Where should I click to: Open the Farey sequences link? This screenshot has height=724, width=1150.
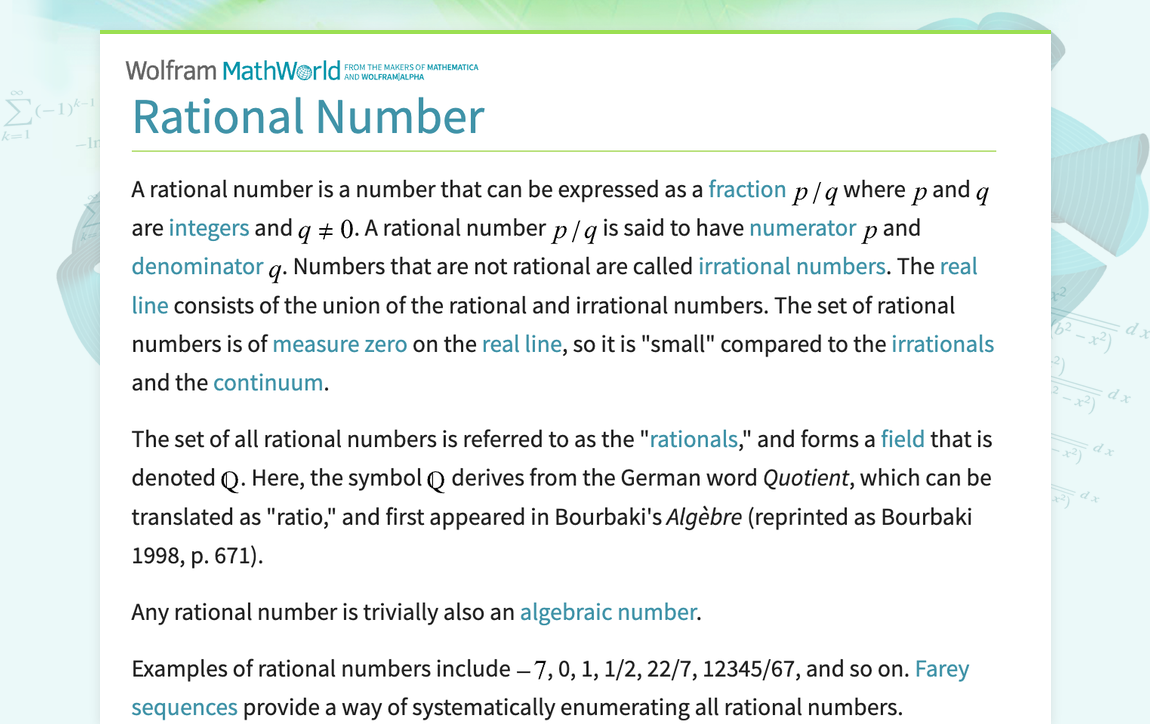click(x=941, y=668)
